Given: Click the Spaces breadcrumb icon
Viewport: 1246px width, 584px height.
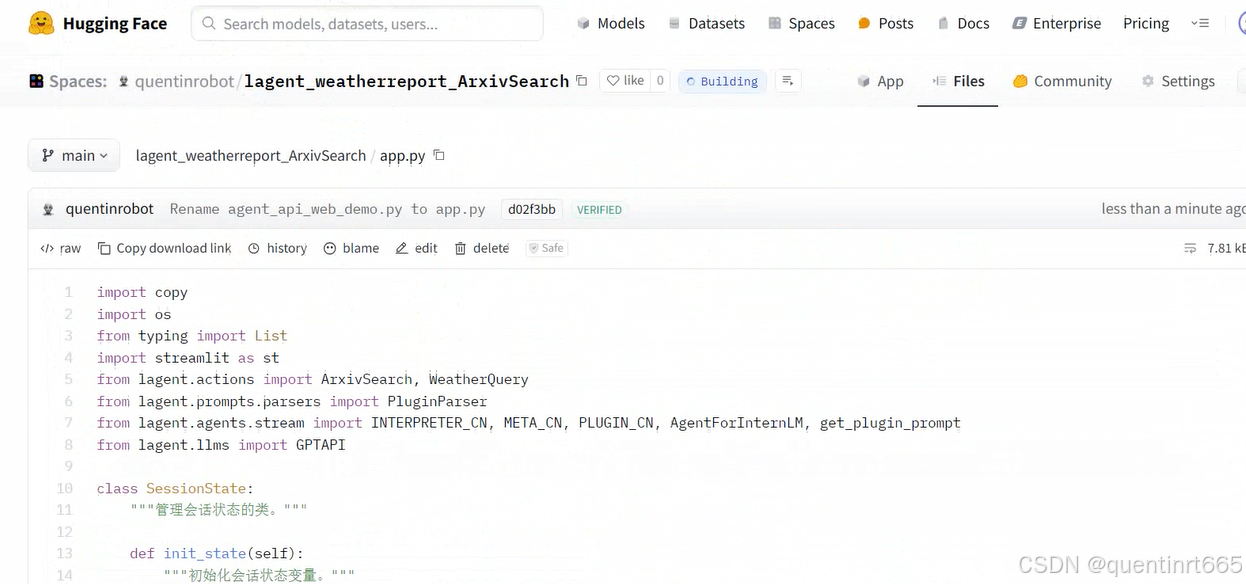Looking at the screenshot, I should coord(36,81).
